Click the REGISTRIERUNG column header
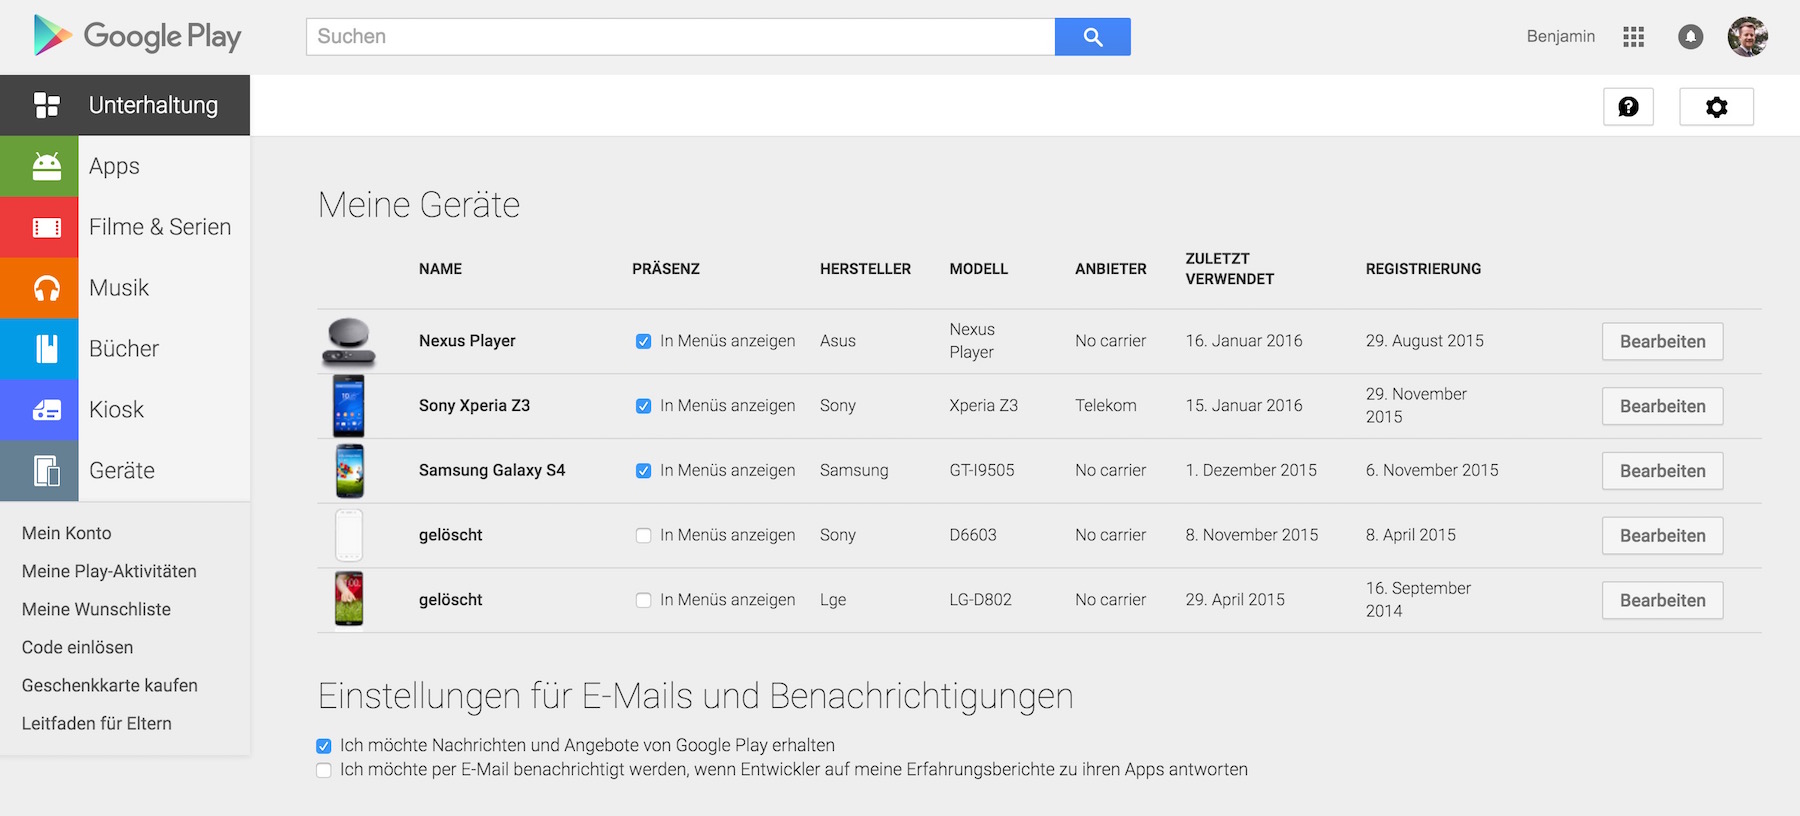 point(1424,269)
